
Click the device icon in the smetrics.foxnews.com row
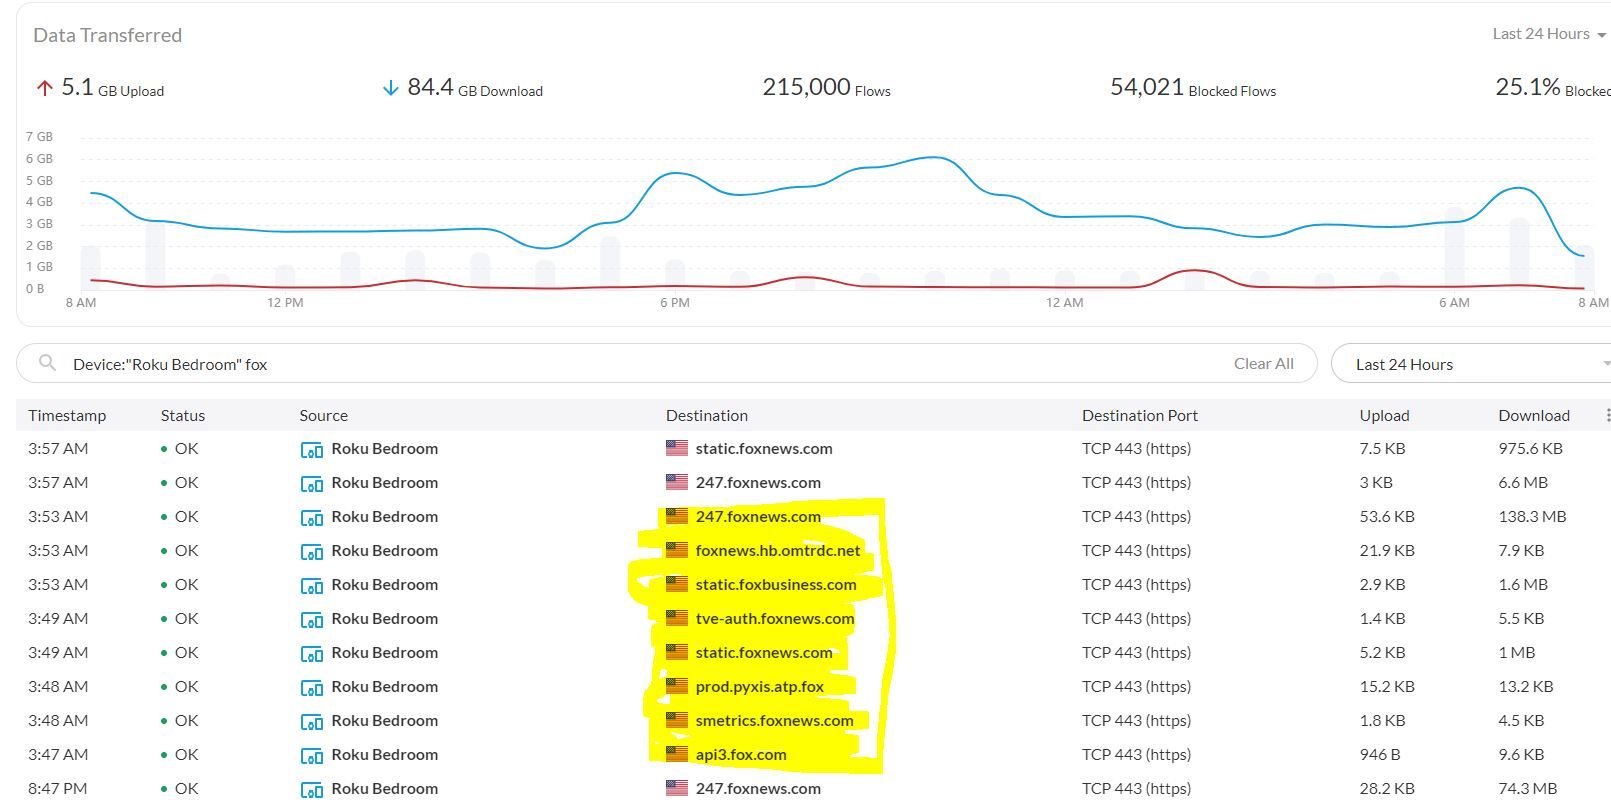(312, 721)
